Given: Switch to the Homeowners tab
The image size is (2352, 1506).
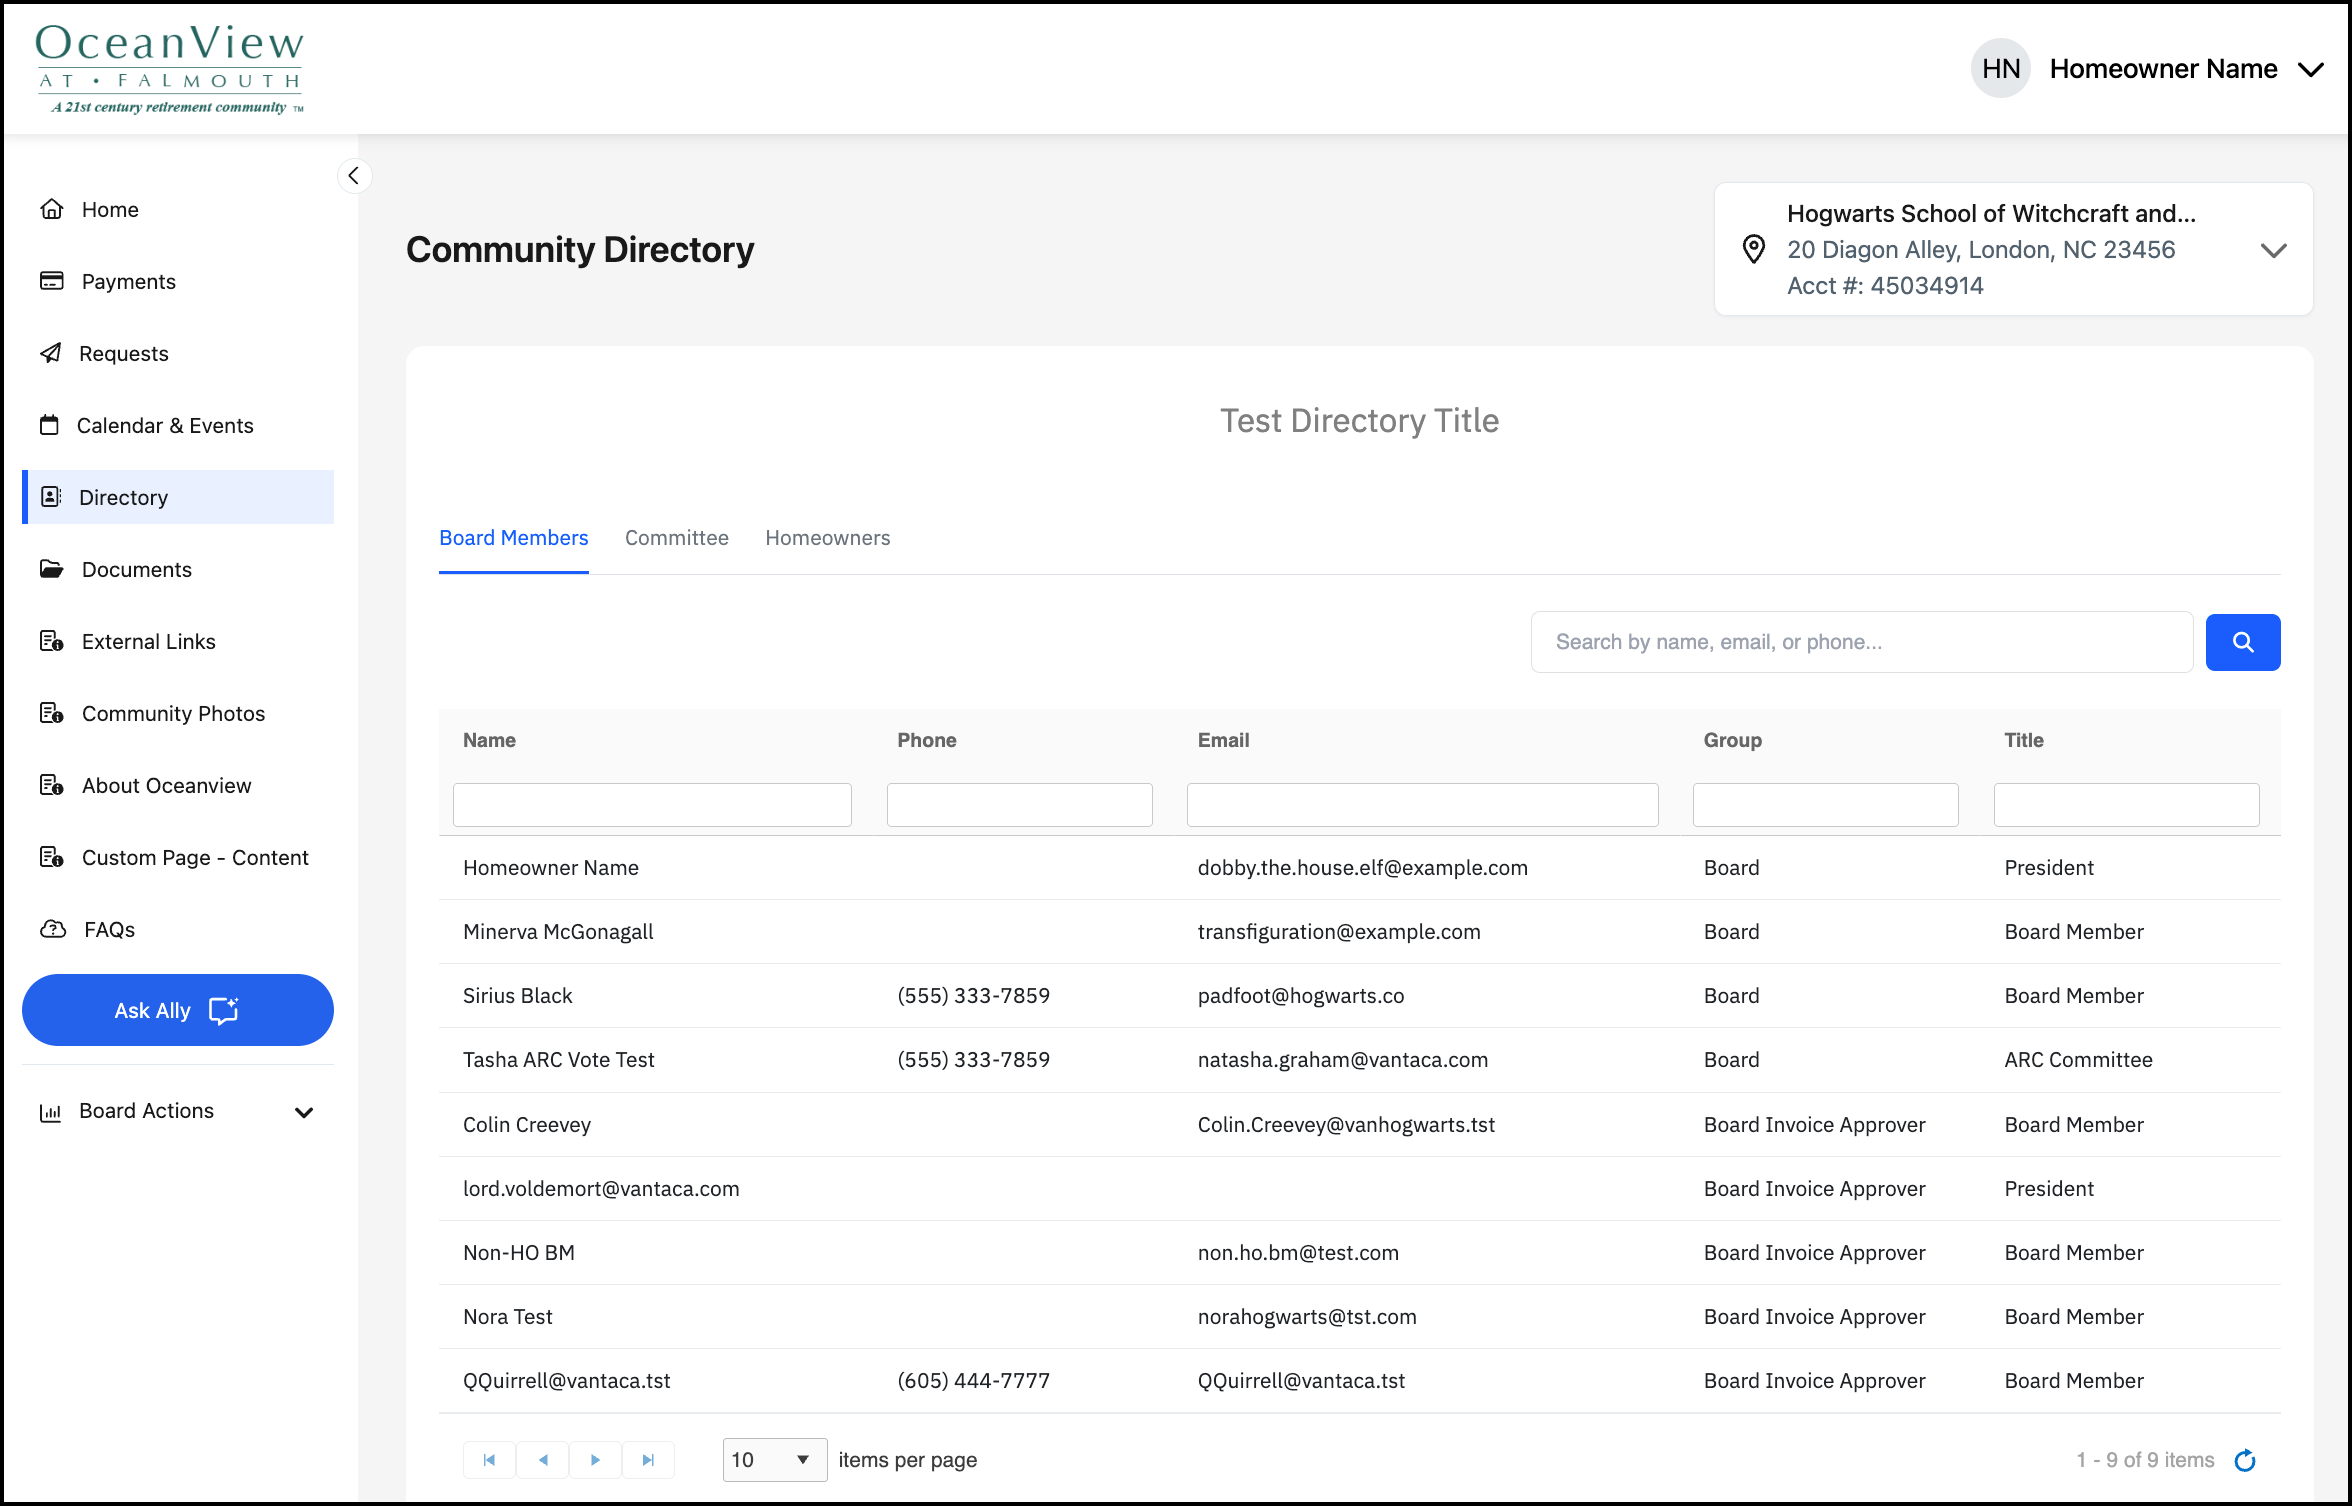Looking at the screenshot, I should 827,538.
